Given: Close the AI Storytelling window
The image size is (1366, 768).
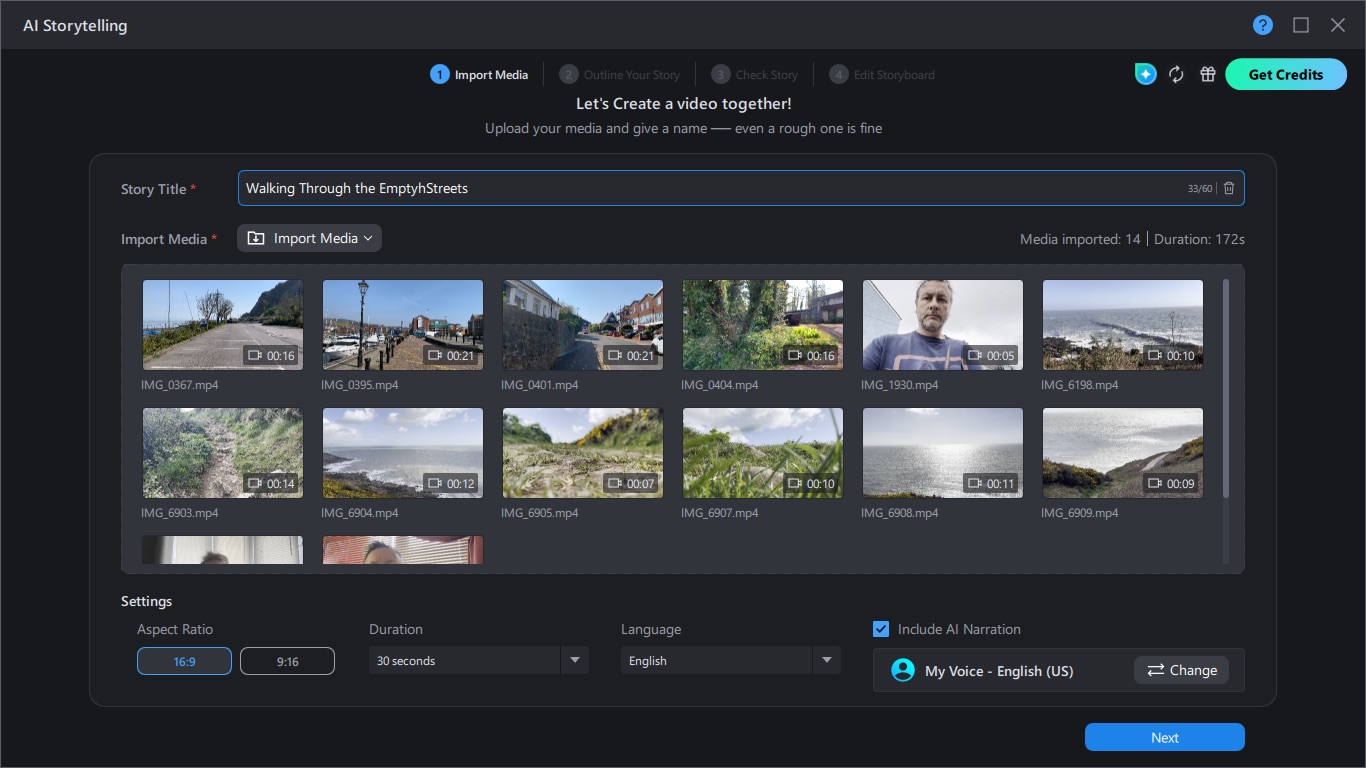Looking at the screenshot, I should (1338, 25).
